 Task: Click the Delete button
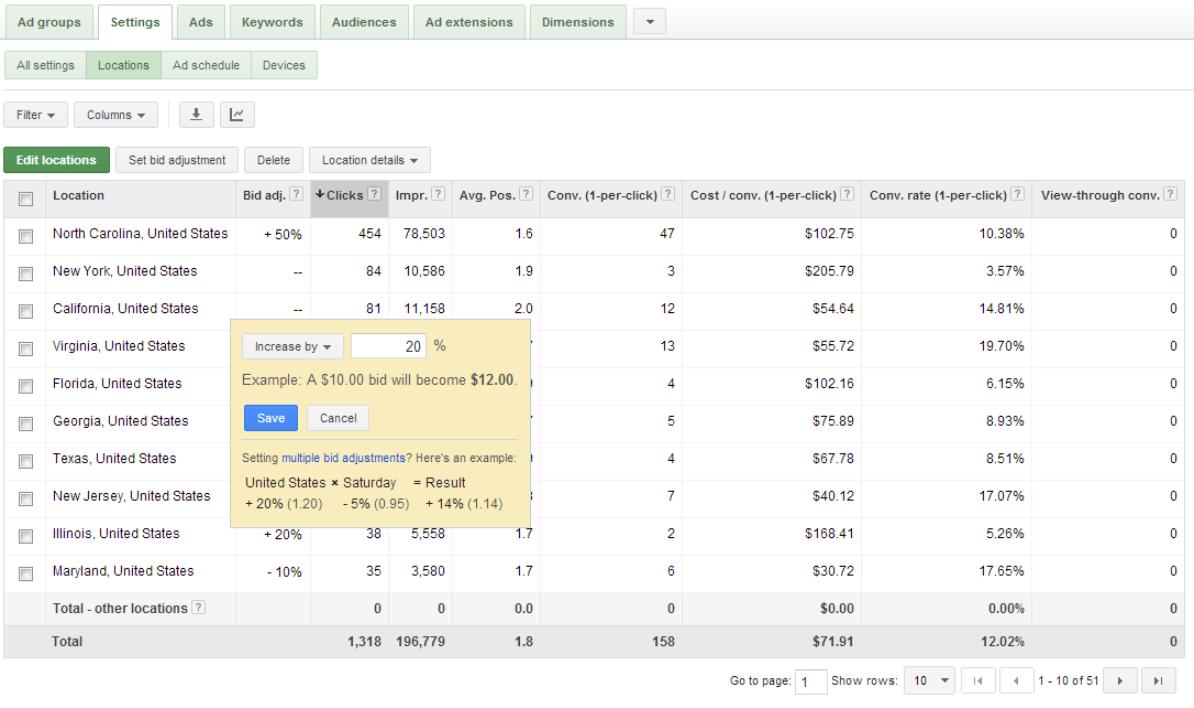(x=273, y=160)
